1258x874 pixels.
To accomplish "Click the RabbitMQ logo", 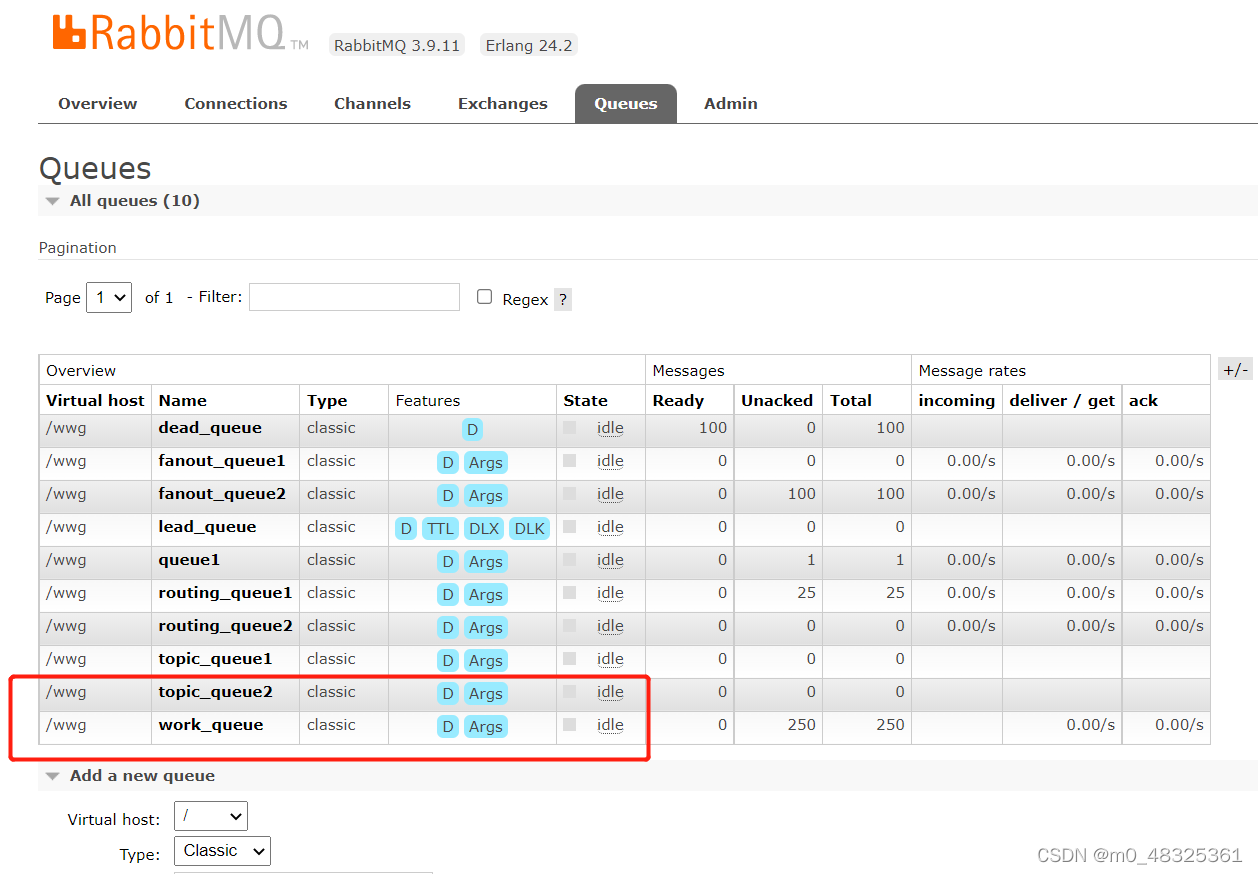I will [x=181, y=33].
